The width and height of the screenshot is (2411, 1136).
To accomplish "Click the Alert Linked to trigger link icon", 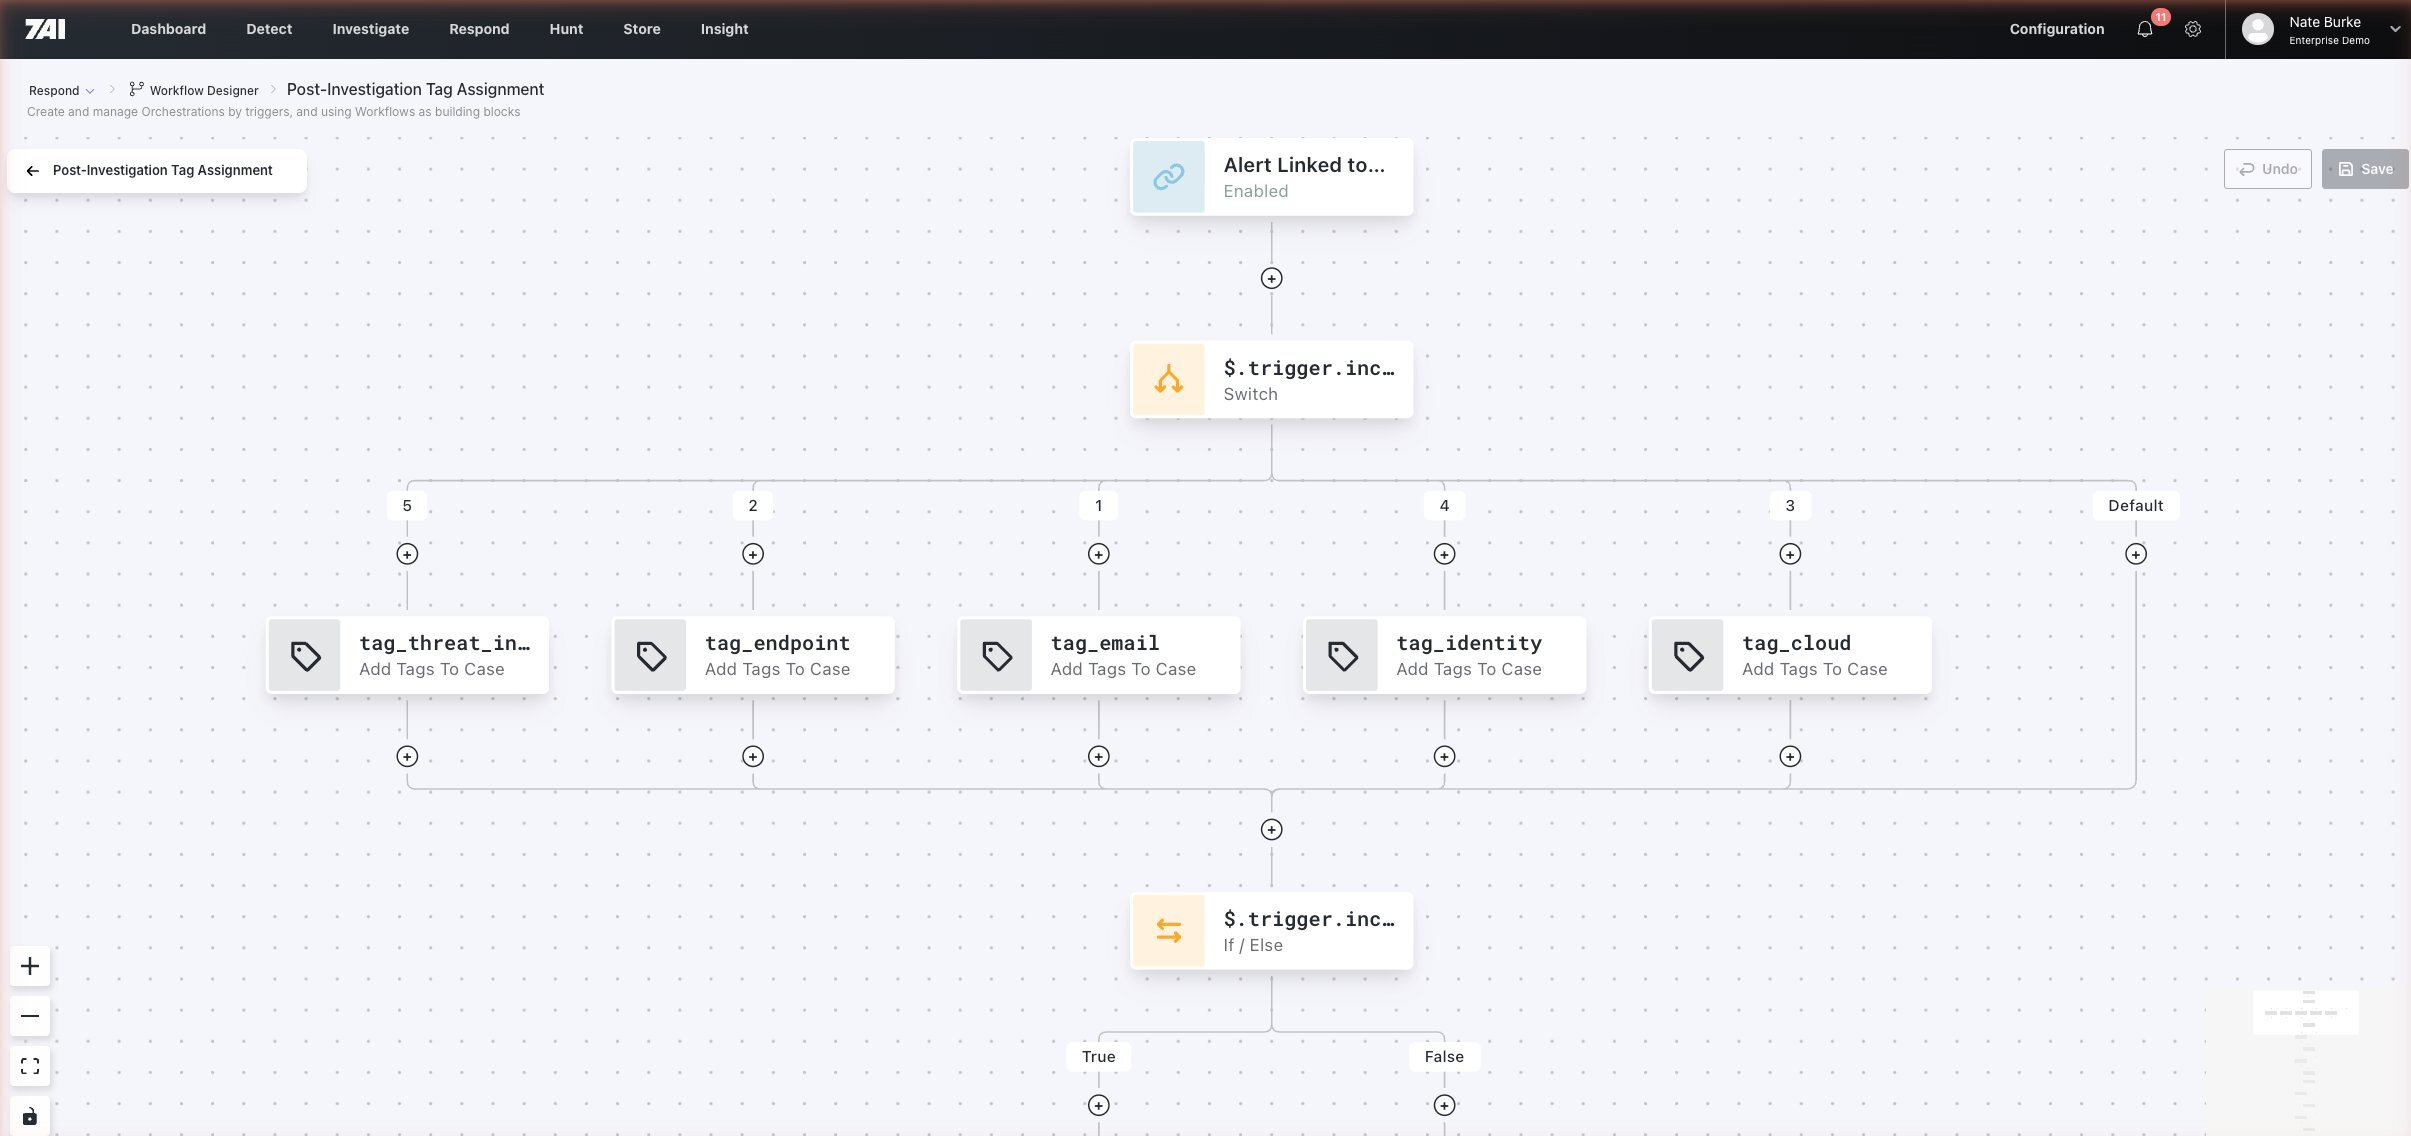I will pyautogui.click(x=1169, y=177).
